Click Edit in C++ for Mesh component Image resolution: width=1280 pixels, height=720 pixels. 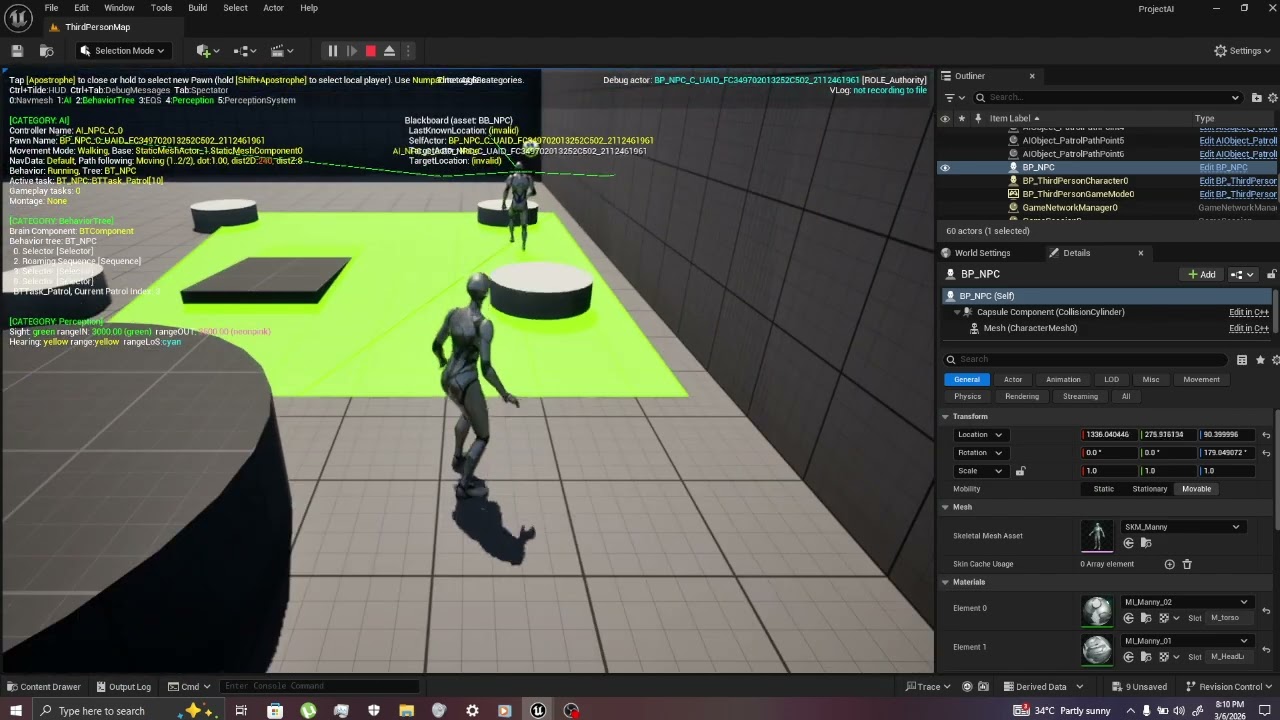pos(1249,328)
